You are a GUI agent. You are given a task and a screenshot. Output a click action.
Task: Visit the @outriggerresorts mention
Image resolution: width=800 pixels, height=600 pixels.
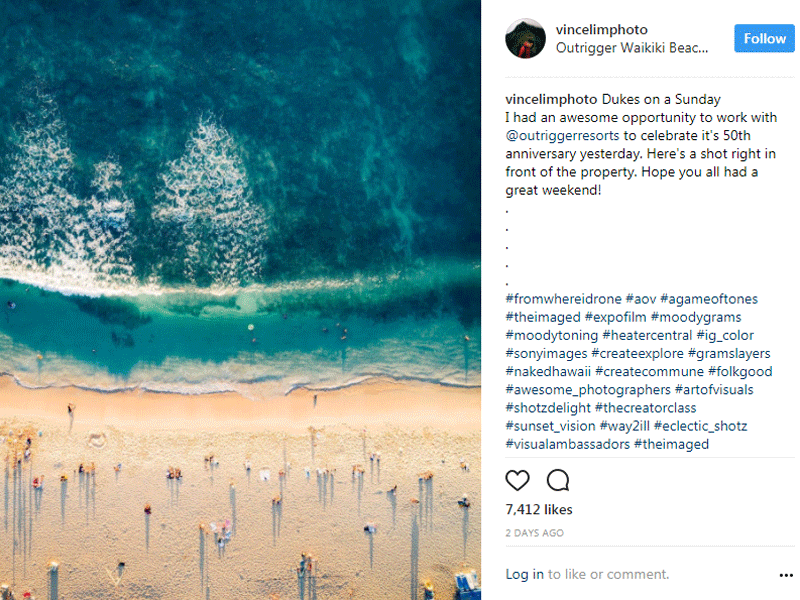coord(562,136)
